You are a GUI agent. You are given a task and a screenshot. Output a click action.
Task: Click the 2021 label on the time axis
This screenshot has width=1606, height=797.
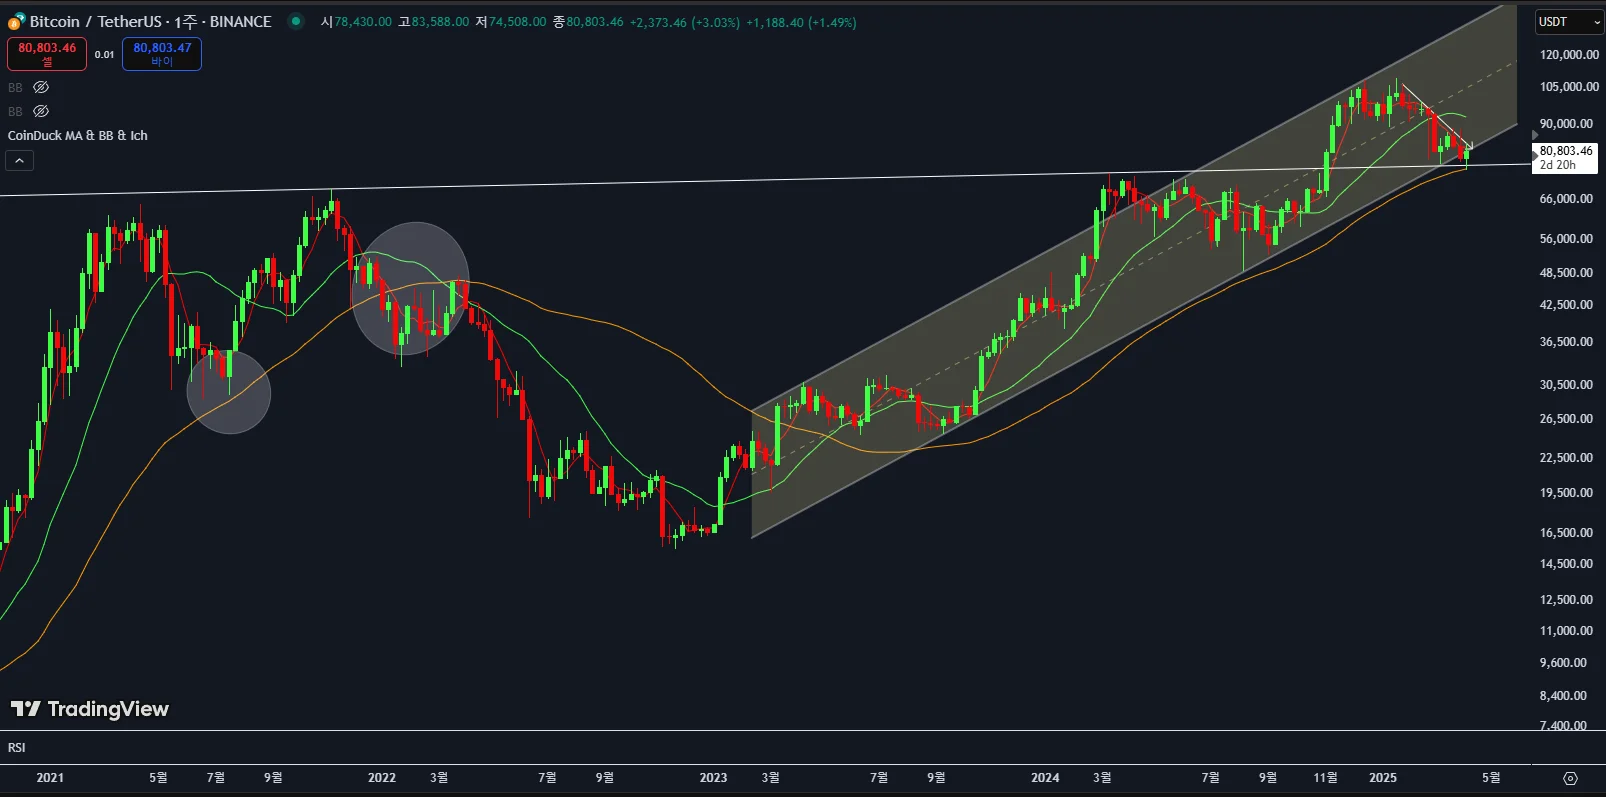tap(50, 778)
